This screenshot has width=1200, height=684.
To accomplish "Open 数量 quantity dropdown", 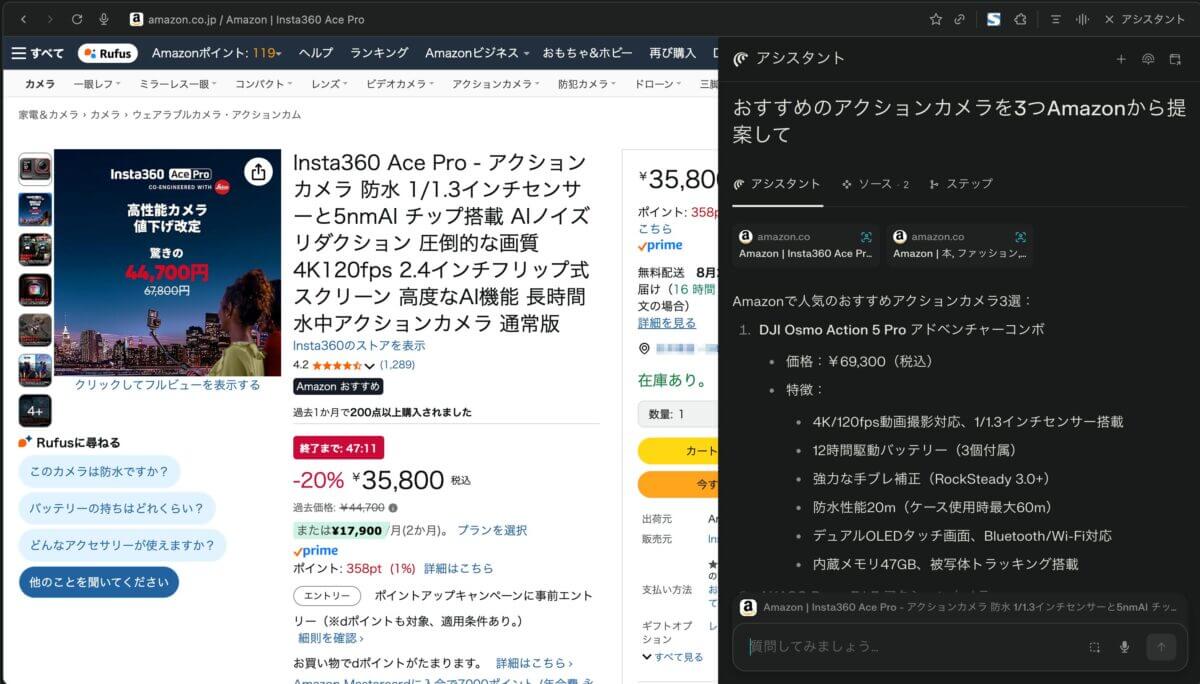I will point(678,414).
